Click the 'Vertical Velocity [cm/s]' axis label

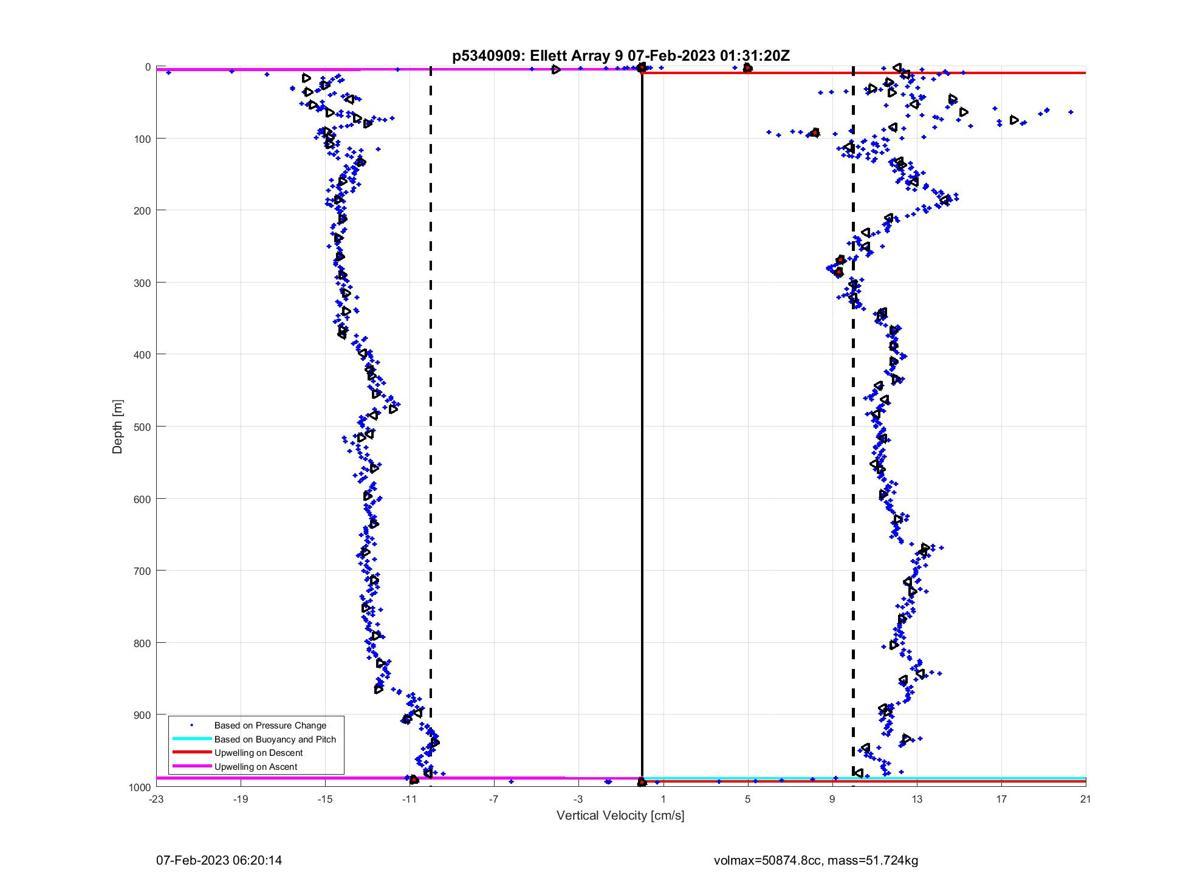point(620,816)
